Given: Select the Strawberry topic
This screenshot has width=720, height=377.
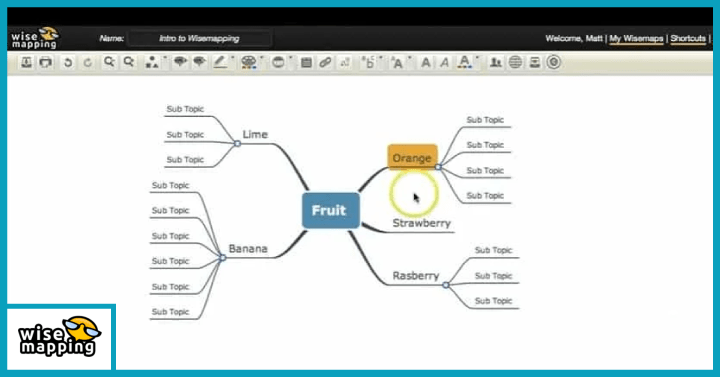Looking at the screenshot, I should point(422,223).
